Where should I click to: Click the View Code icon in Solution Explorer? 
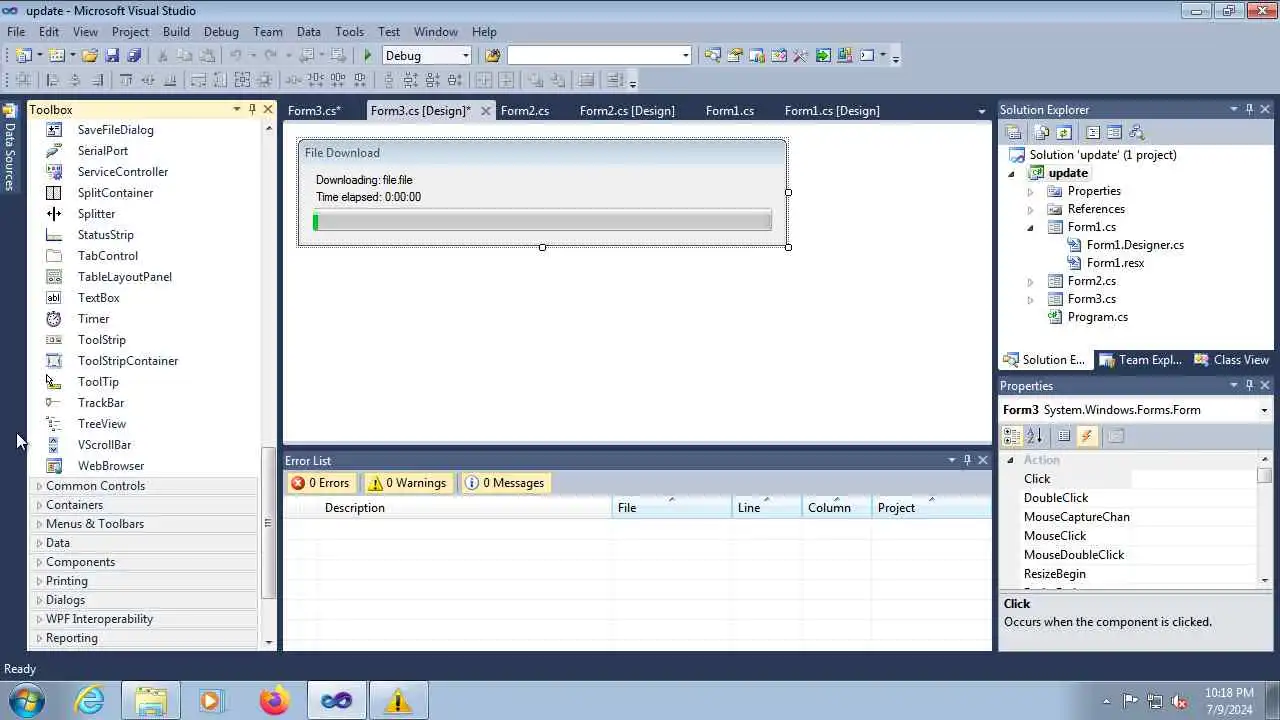(1093, 132)
